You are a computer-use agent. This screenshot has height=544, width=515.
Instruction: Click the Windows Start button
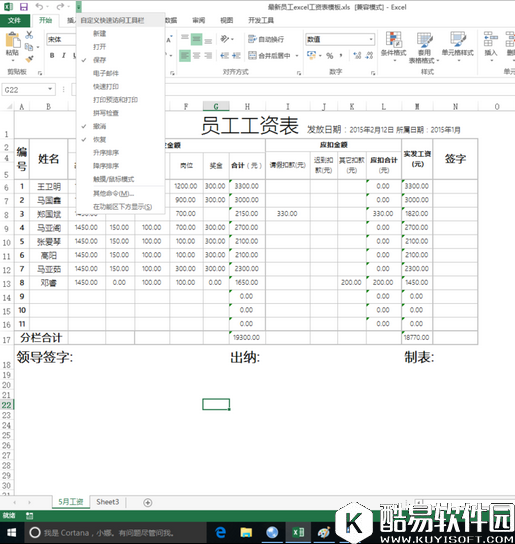[x=11, y=532]
